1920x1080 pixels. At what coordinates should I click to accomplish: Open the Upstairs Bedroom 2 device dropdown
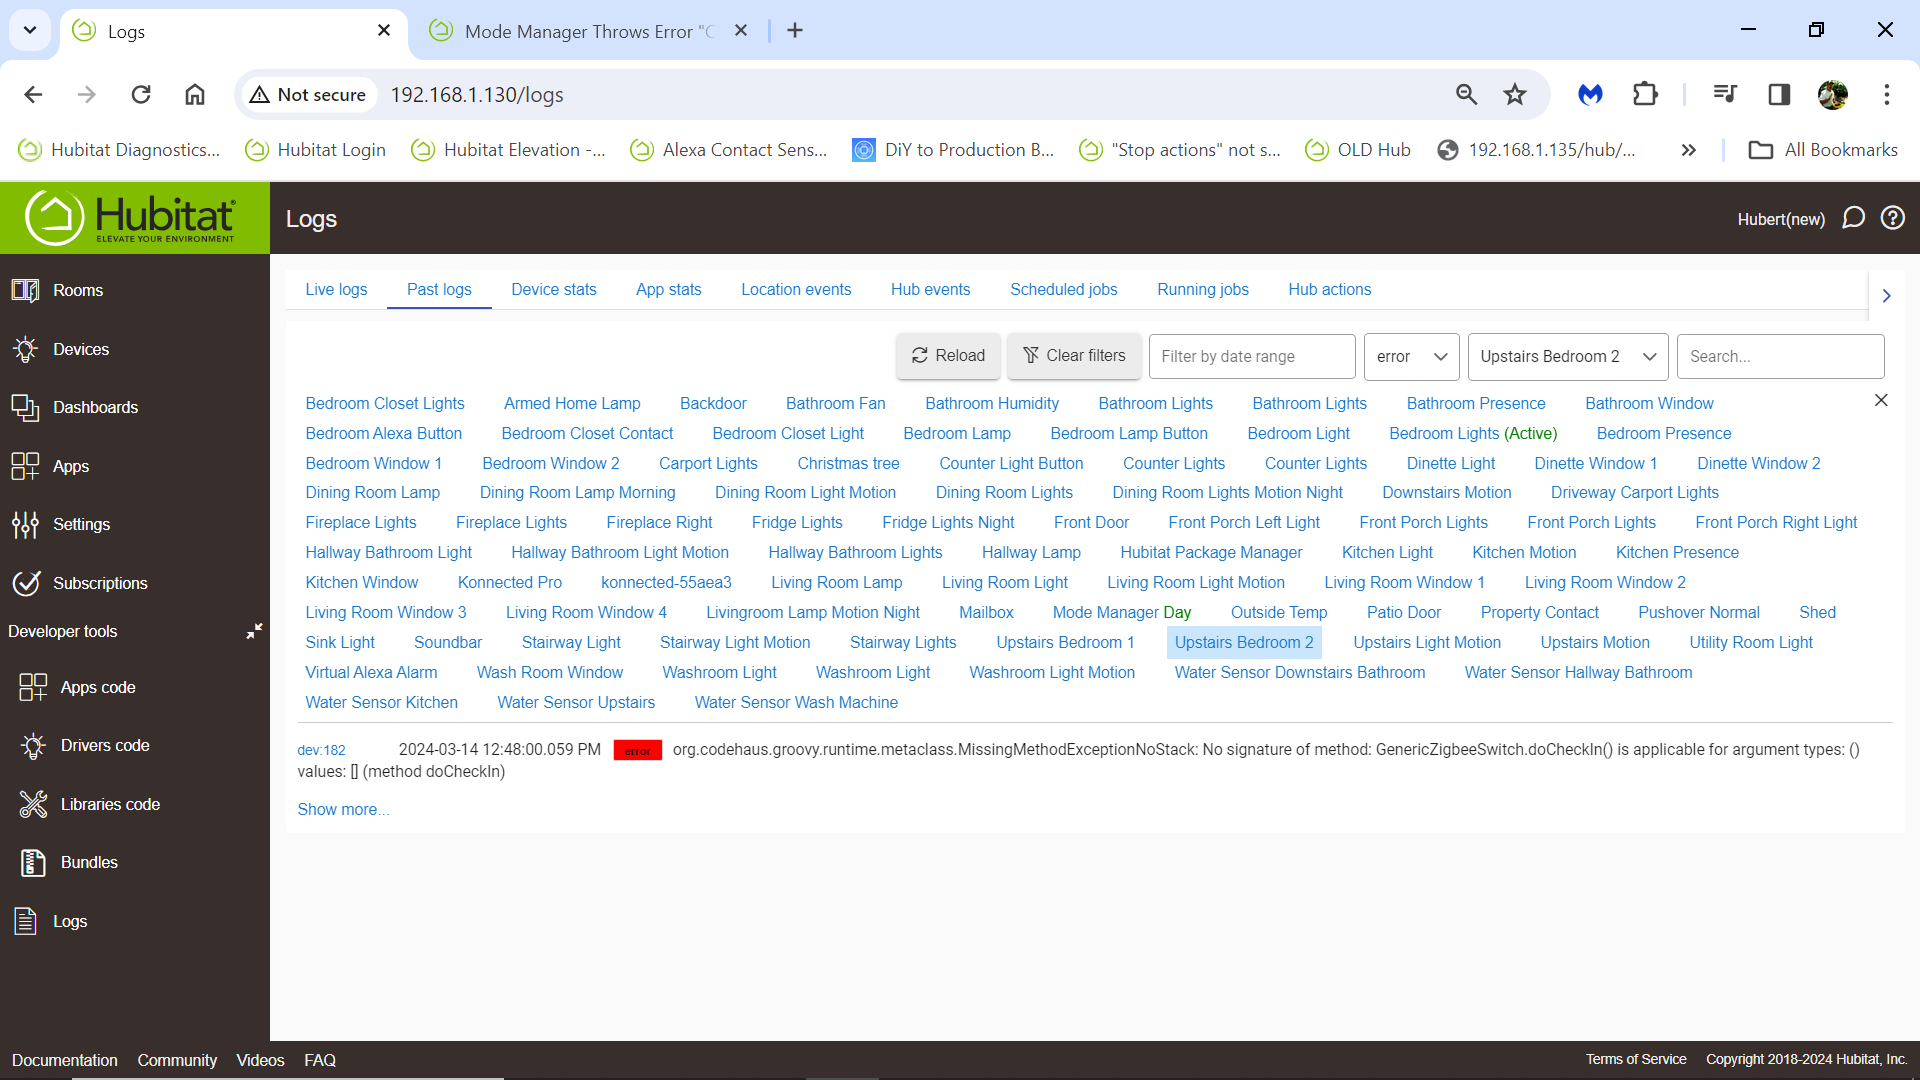point(1568,356)
